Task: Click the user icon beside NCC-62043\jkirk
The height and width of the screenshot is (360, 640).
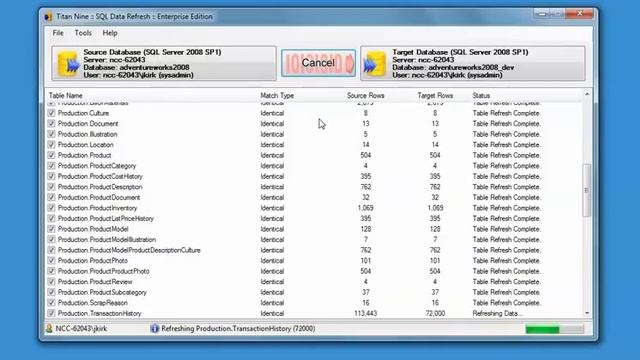Action: [49, 329]
